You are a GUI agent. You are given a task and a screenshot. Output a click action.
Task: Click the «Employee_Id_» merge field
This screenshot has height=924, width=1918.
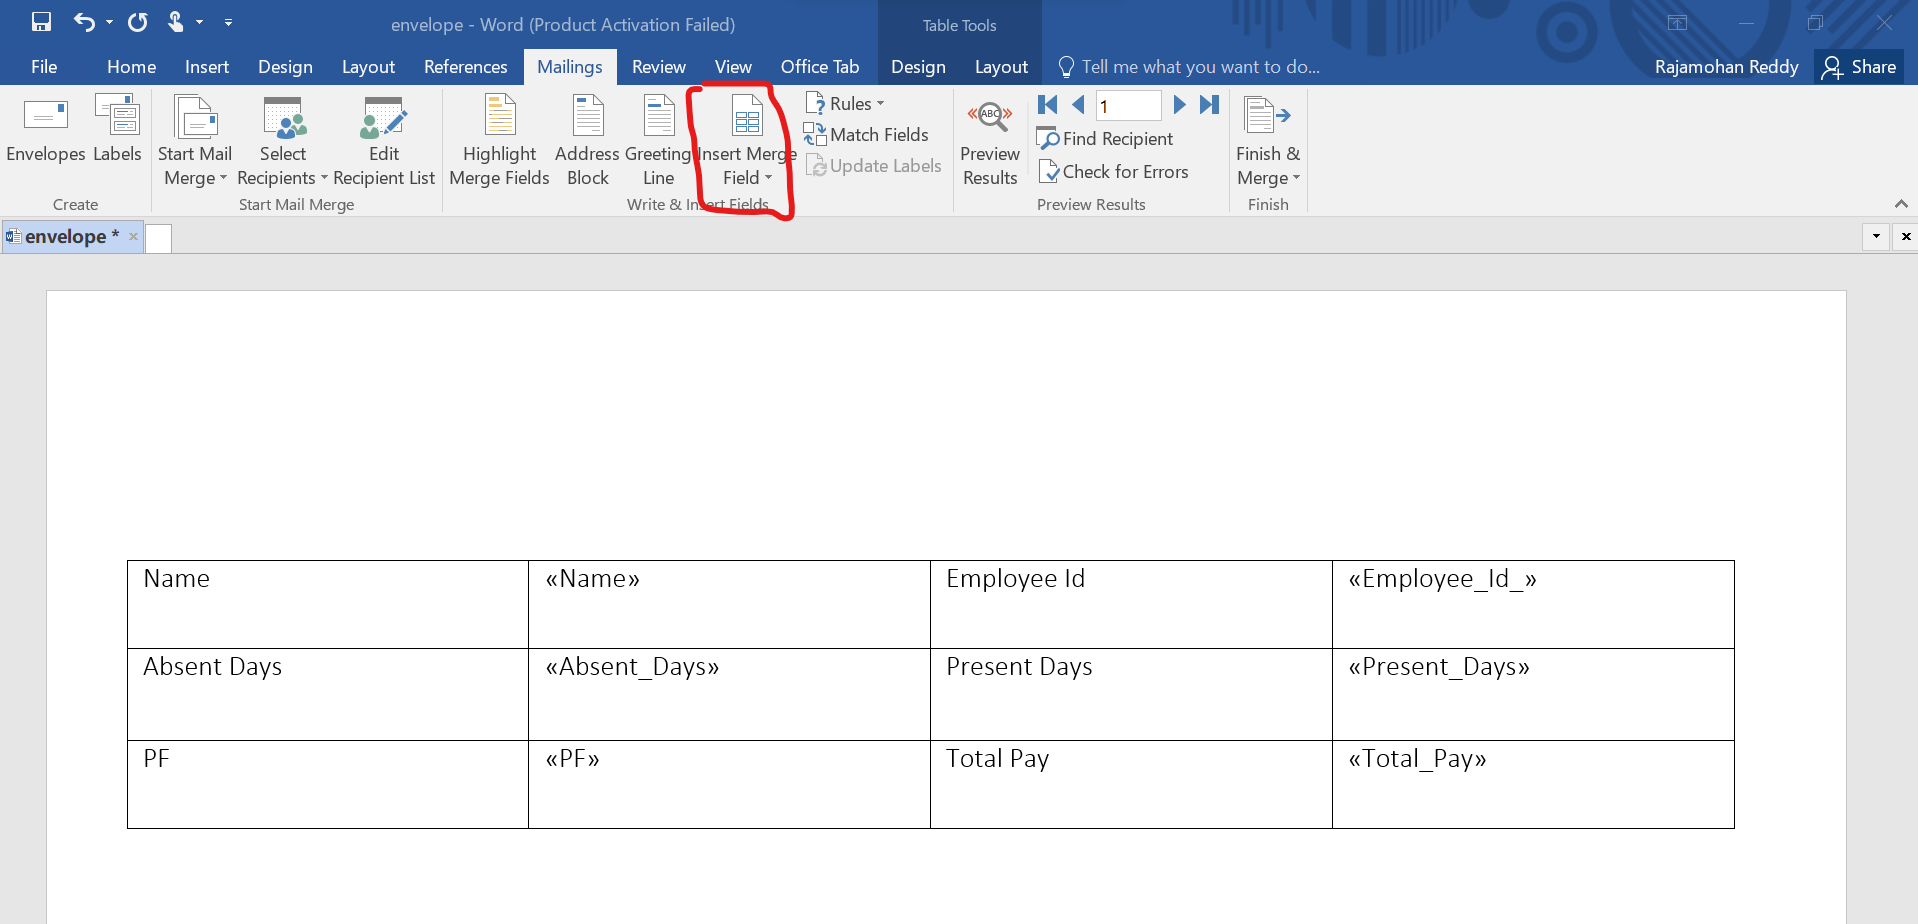pyautogui.click(x=1442, y=579)
